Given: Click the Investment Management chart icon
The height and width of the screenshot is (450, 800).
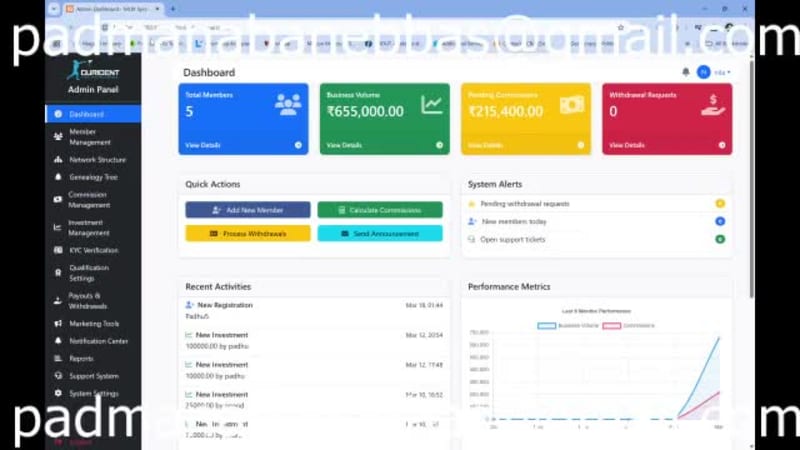Looking at the screenshot, I should pyautogui.click(x=58, y=228).
